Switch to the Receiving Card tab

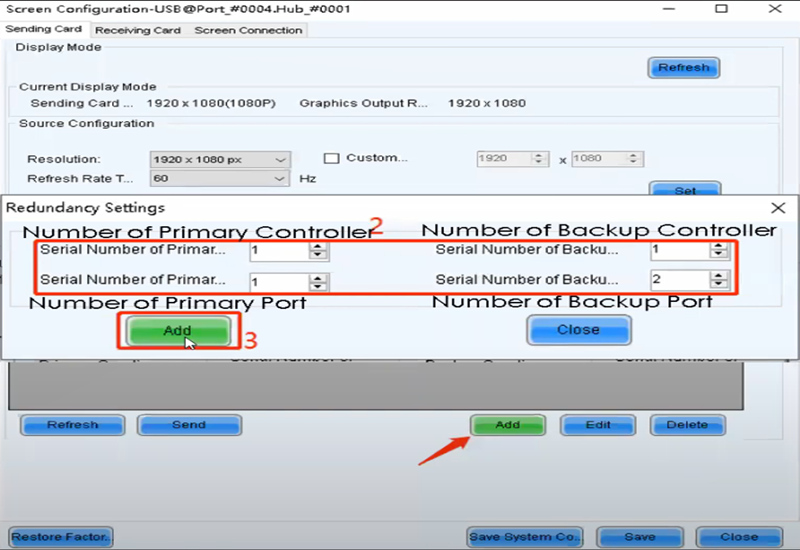[x=137, y=30]
